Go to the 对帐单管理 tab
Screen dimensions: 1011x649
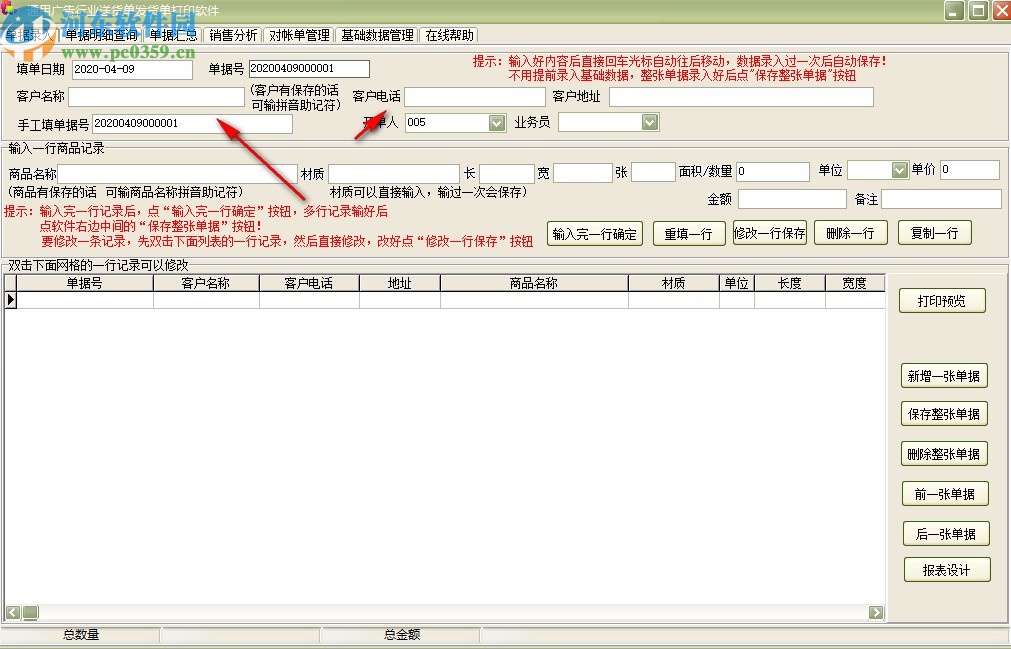[x=299, y=35]
